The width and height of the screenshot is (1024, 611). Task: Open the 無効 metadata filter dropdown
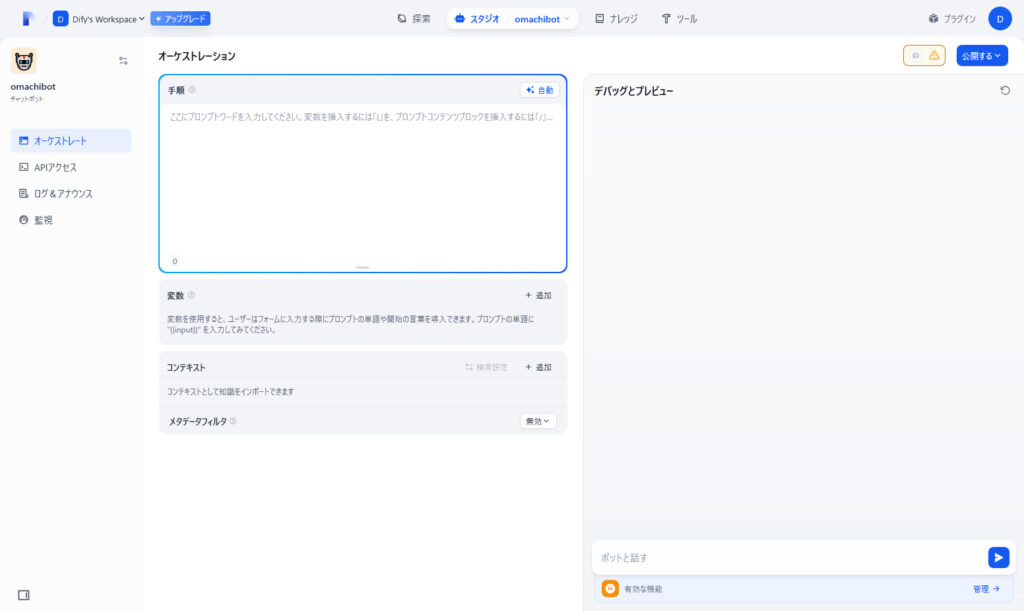pyautogui.click(x=538, y=421)
